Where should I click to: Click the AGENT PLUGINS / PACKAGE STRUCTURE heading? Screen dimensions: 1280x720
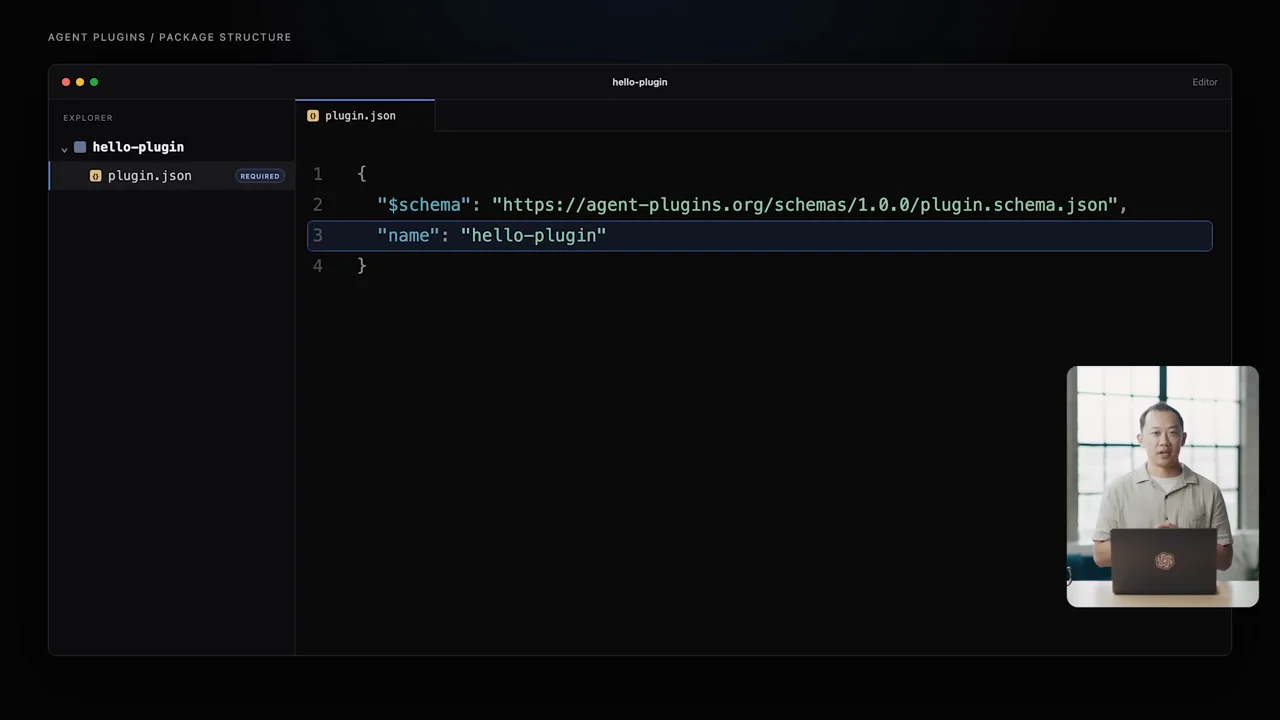tap(170, 37)
